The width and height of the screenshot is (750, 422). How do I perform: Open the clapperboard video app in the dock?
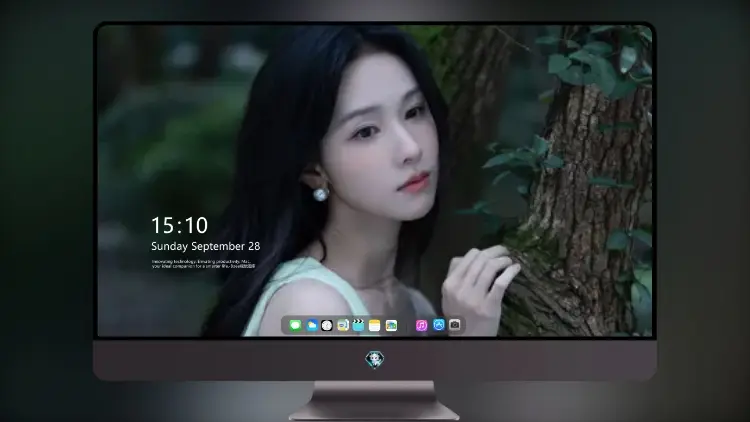coord(358,325)
